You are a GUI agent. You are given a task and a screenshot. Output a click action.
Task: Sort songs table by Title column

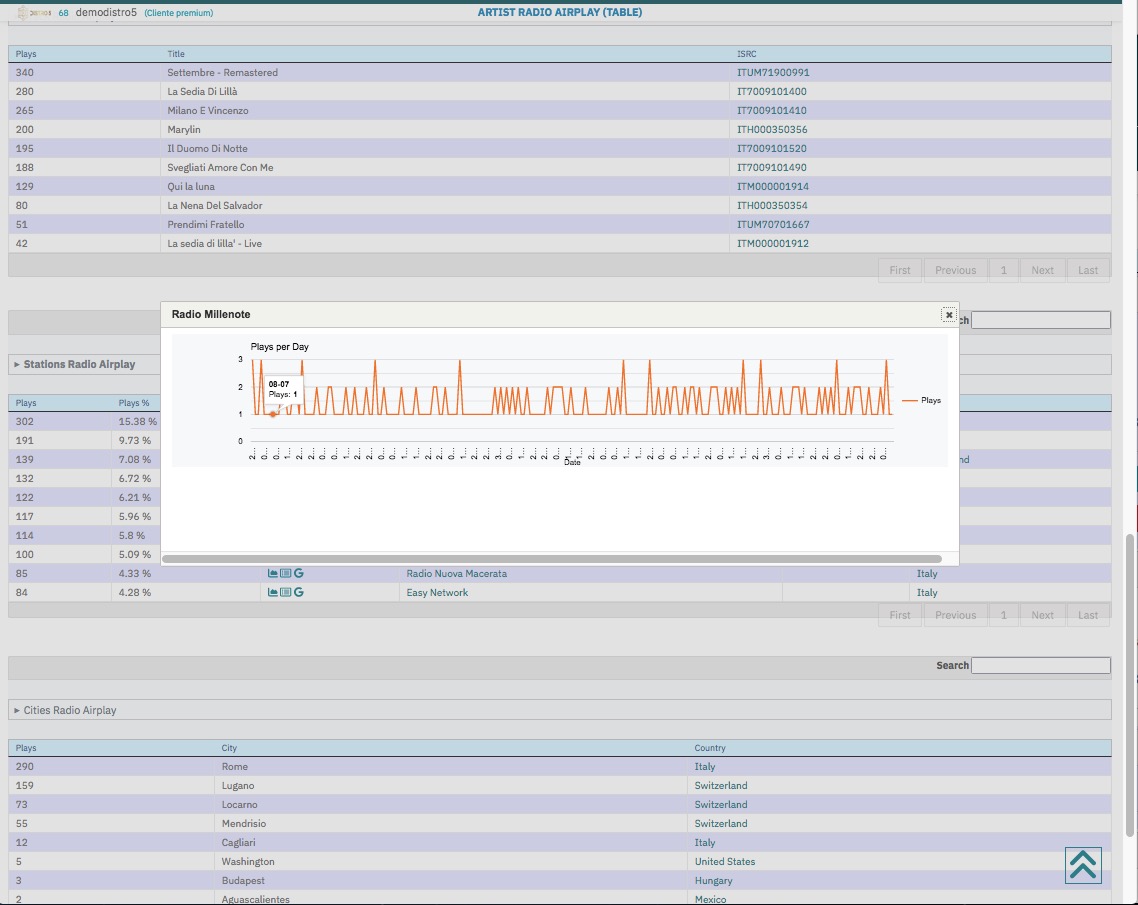176,54
